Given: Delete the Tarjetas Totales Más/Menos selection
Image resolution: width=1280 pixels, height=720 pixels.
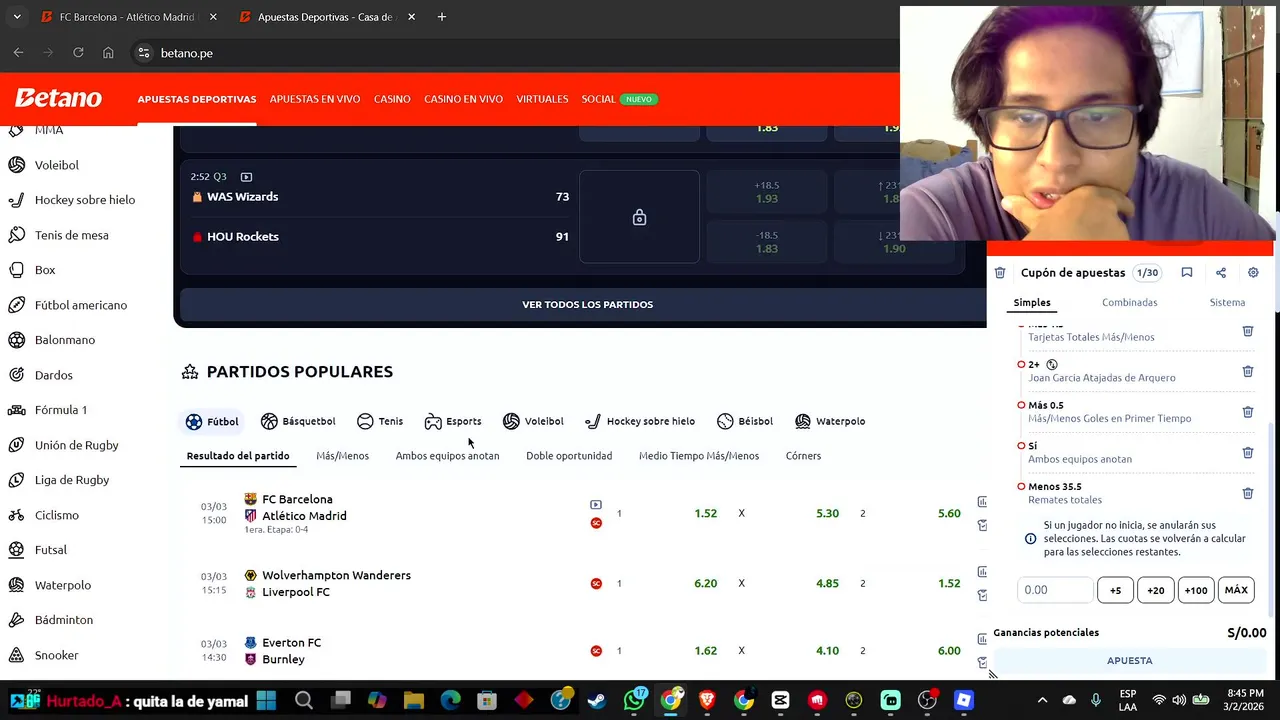Looking at the screenshot, I should point(1247,331).
